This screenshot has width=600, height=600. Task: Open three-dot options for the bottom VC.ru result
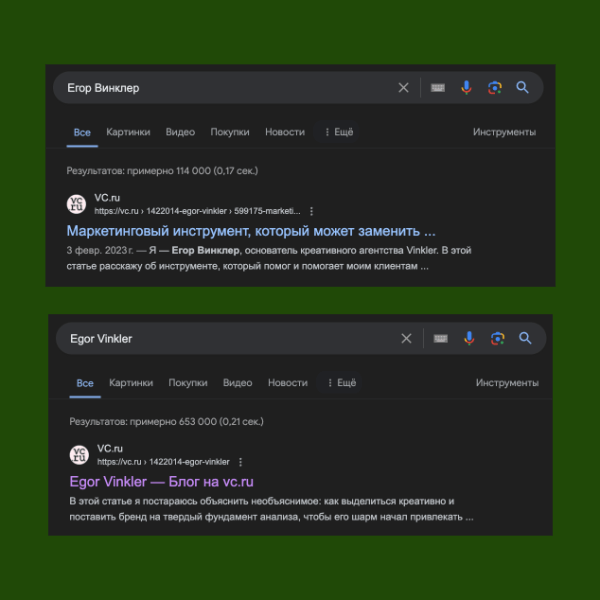click(241, 462)
